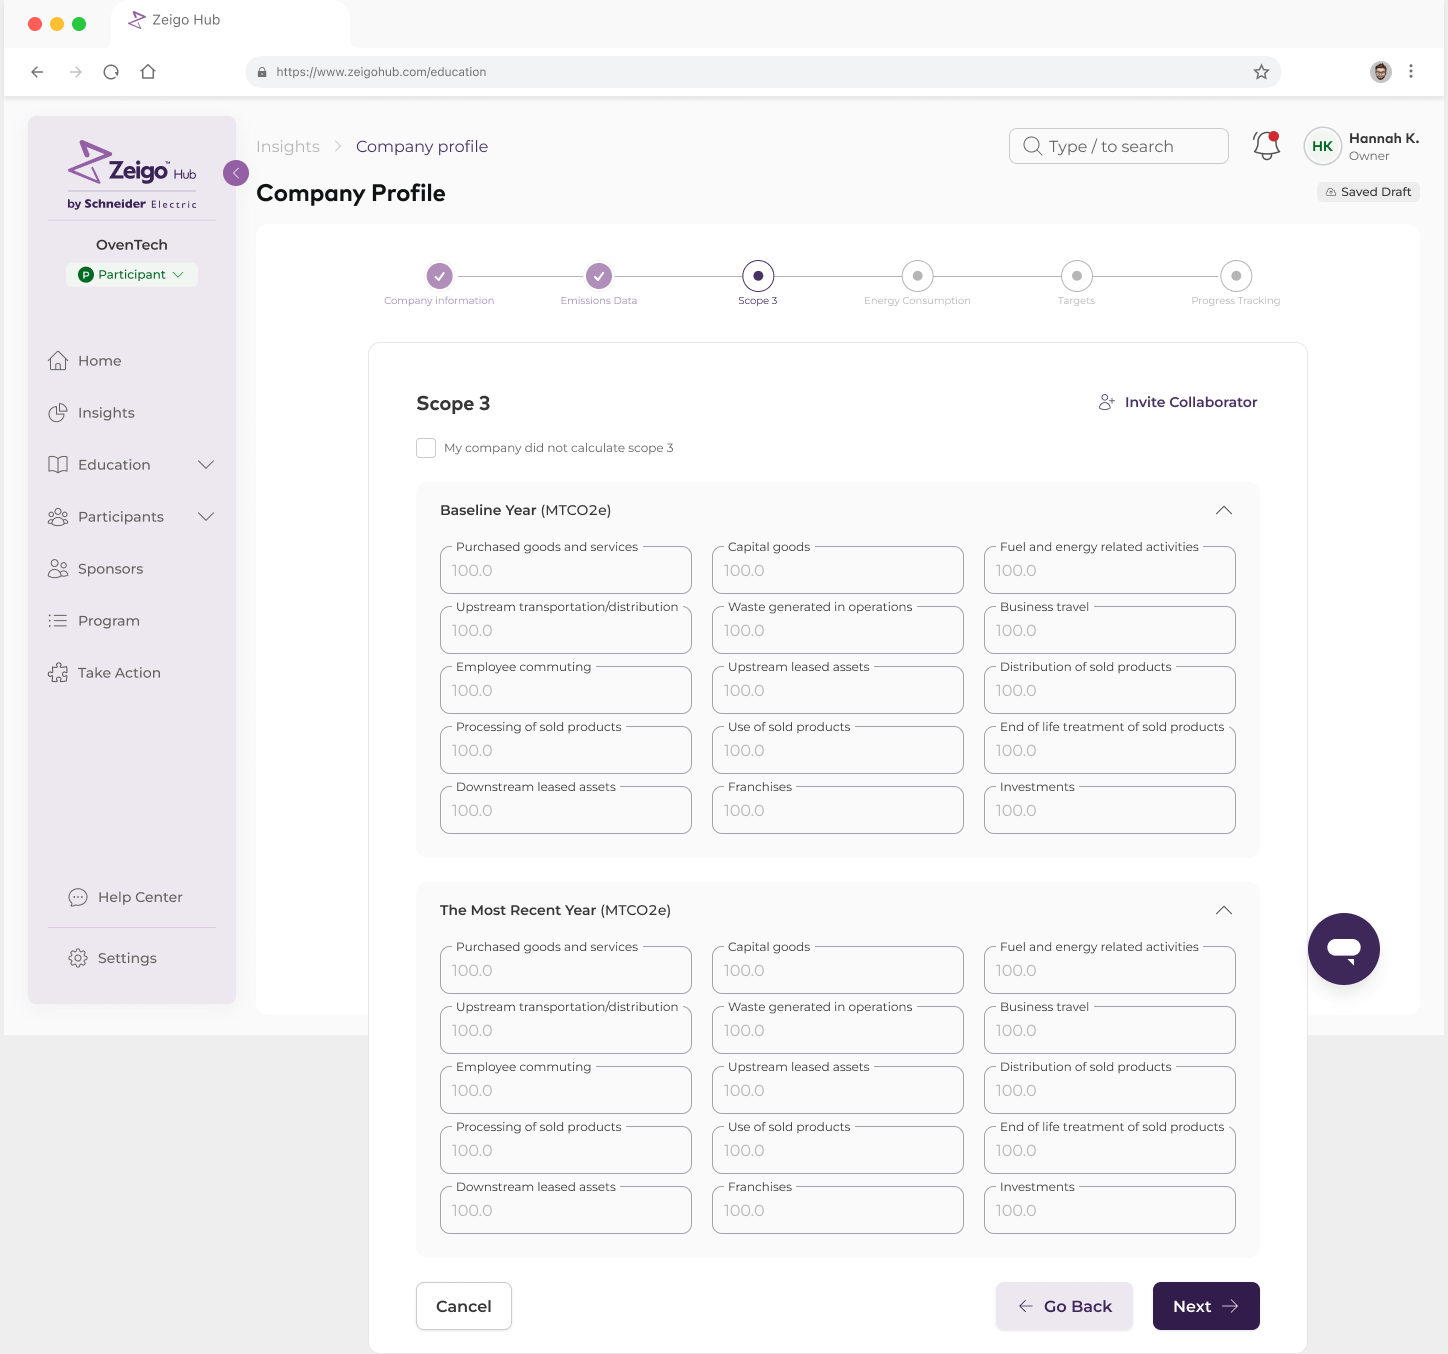Viewport: 1448px width, 1354px height.
Task: Click Most Recent Year Upstream leased assets field
Action: pos(838,1090)
